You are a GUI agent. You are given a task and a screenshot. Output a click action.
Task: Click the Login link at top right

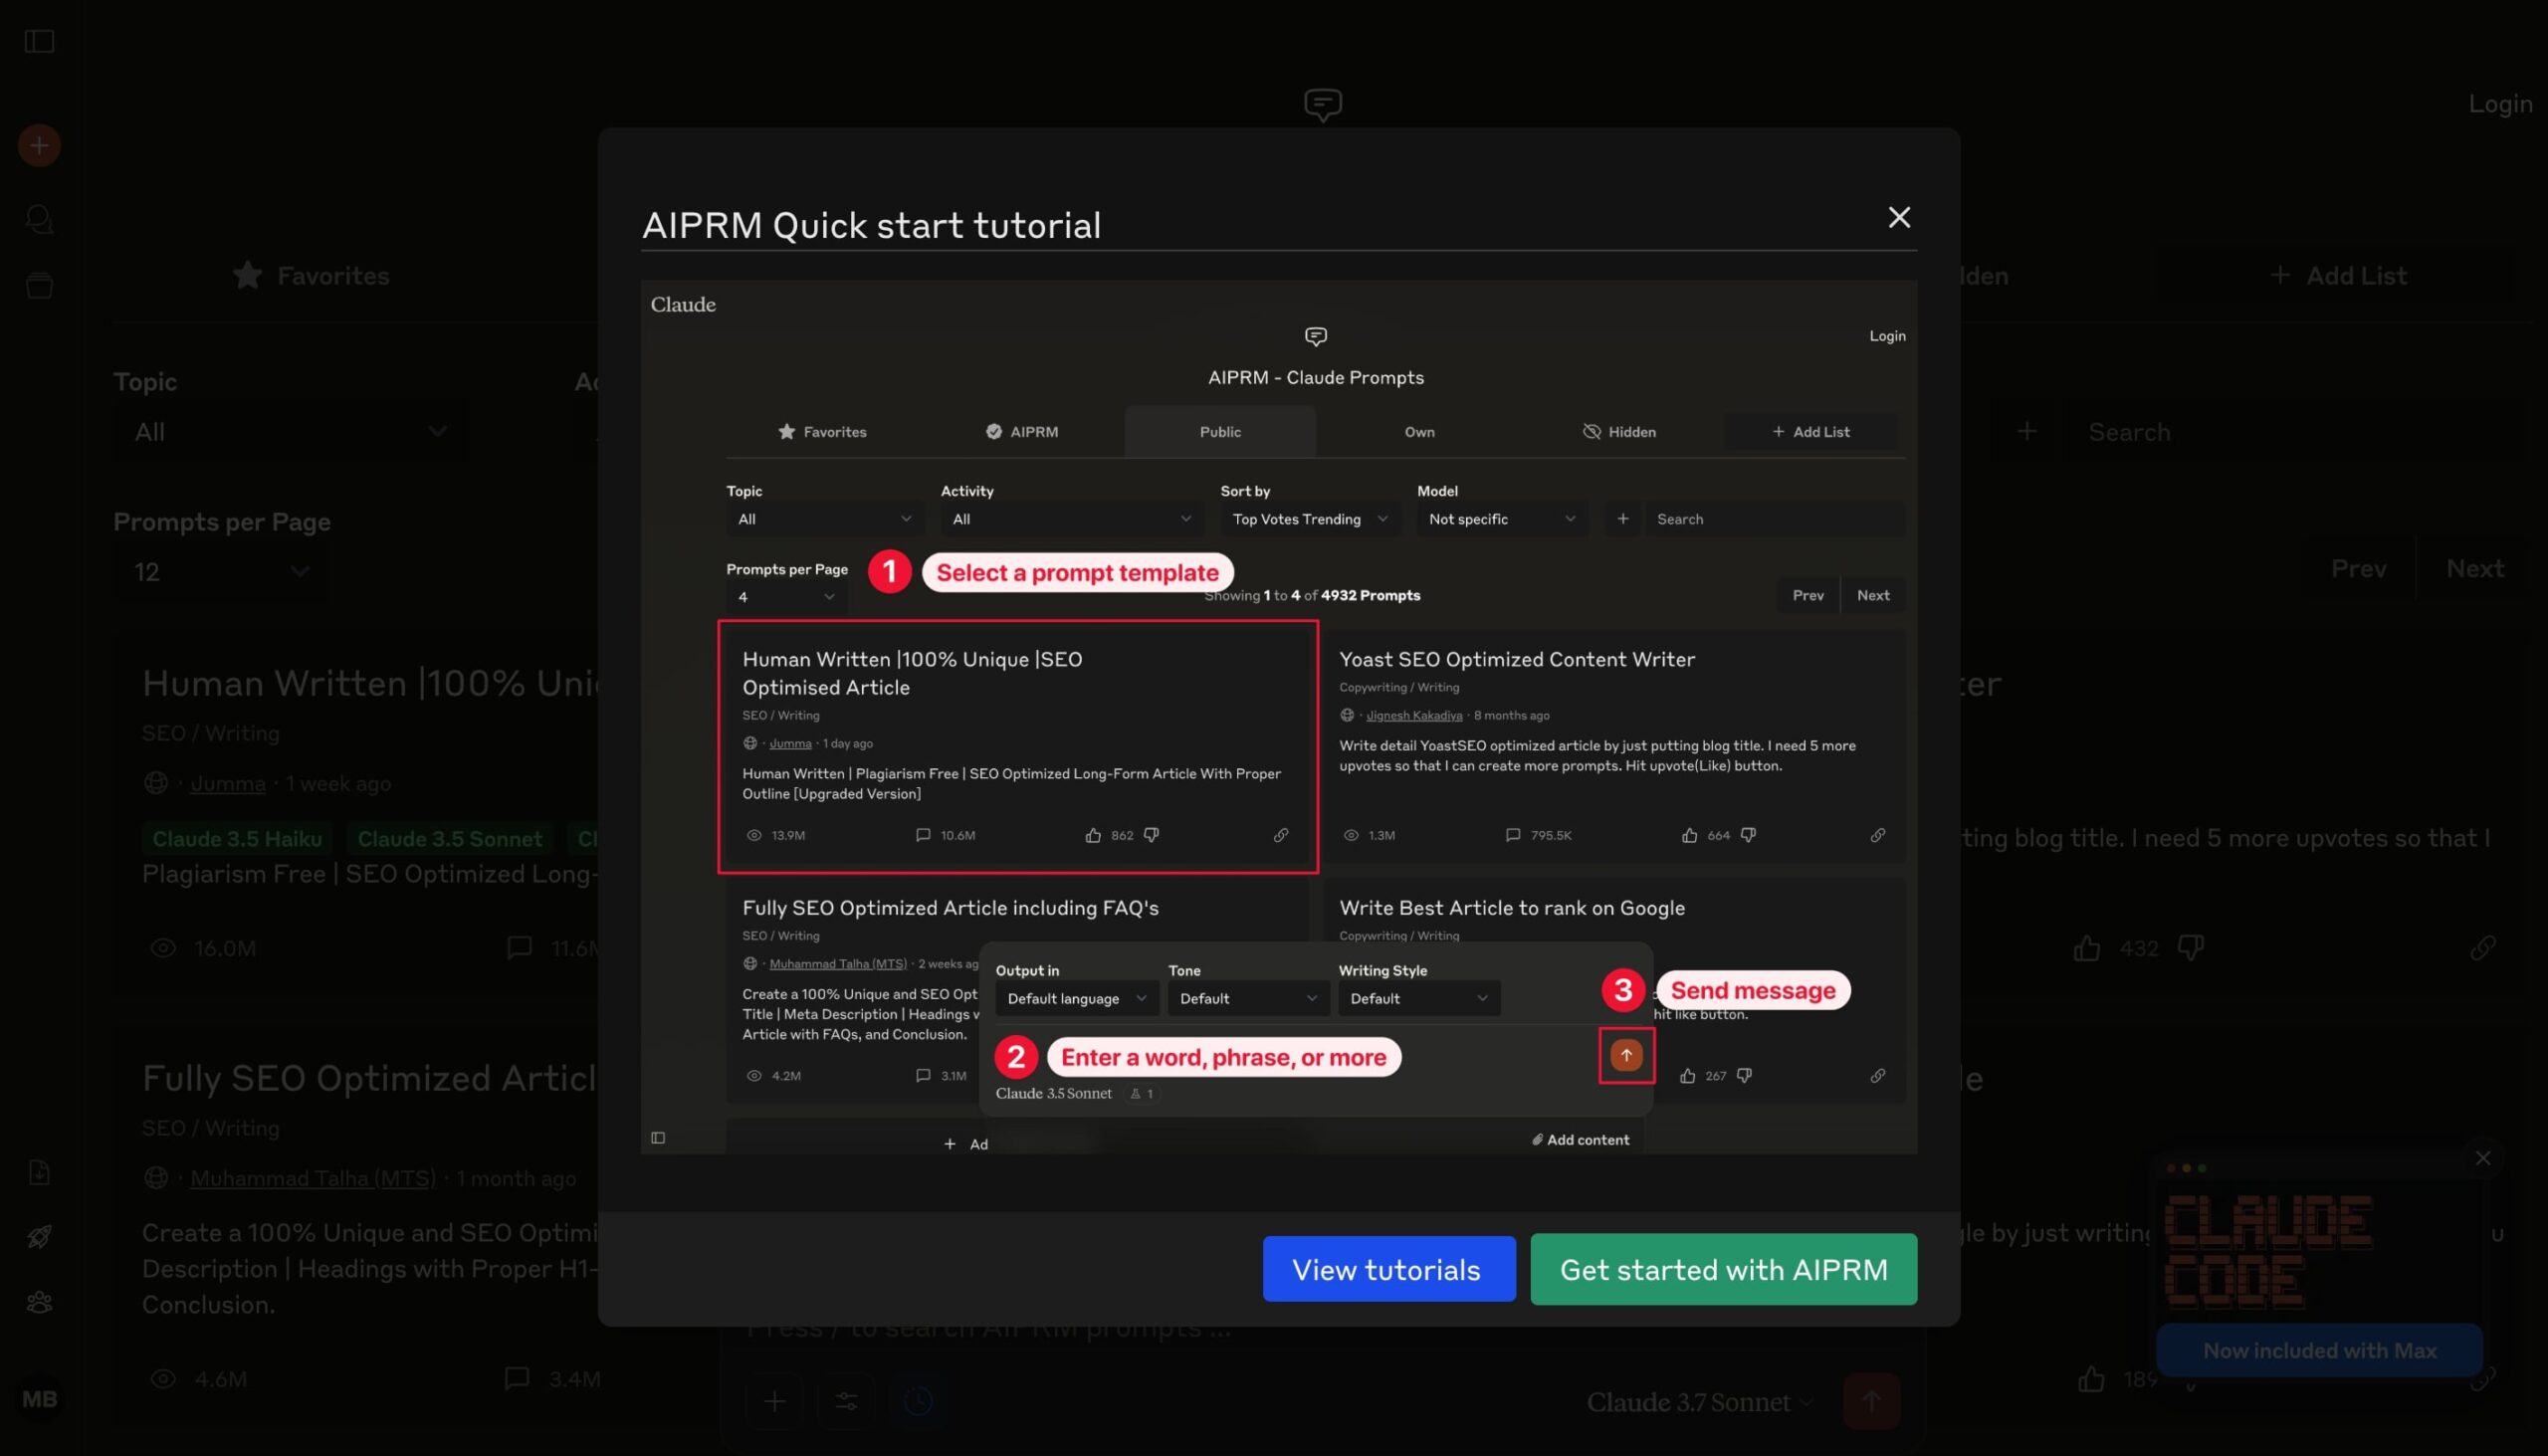(2499, 103)
